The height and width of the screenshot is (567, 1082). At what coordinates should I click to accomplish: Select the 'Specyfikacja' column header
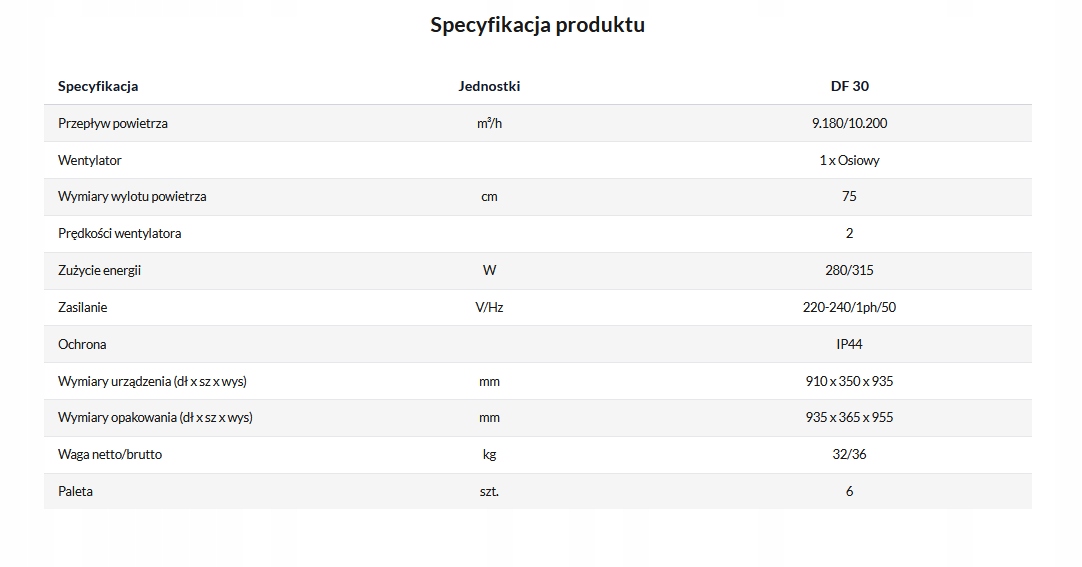pyautogui.click(x=98, y=86)
